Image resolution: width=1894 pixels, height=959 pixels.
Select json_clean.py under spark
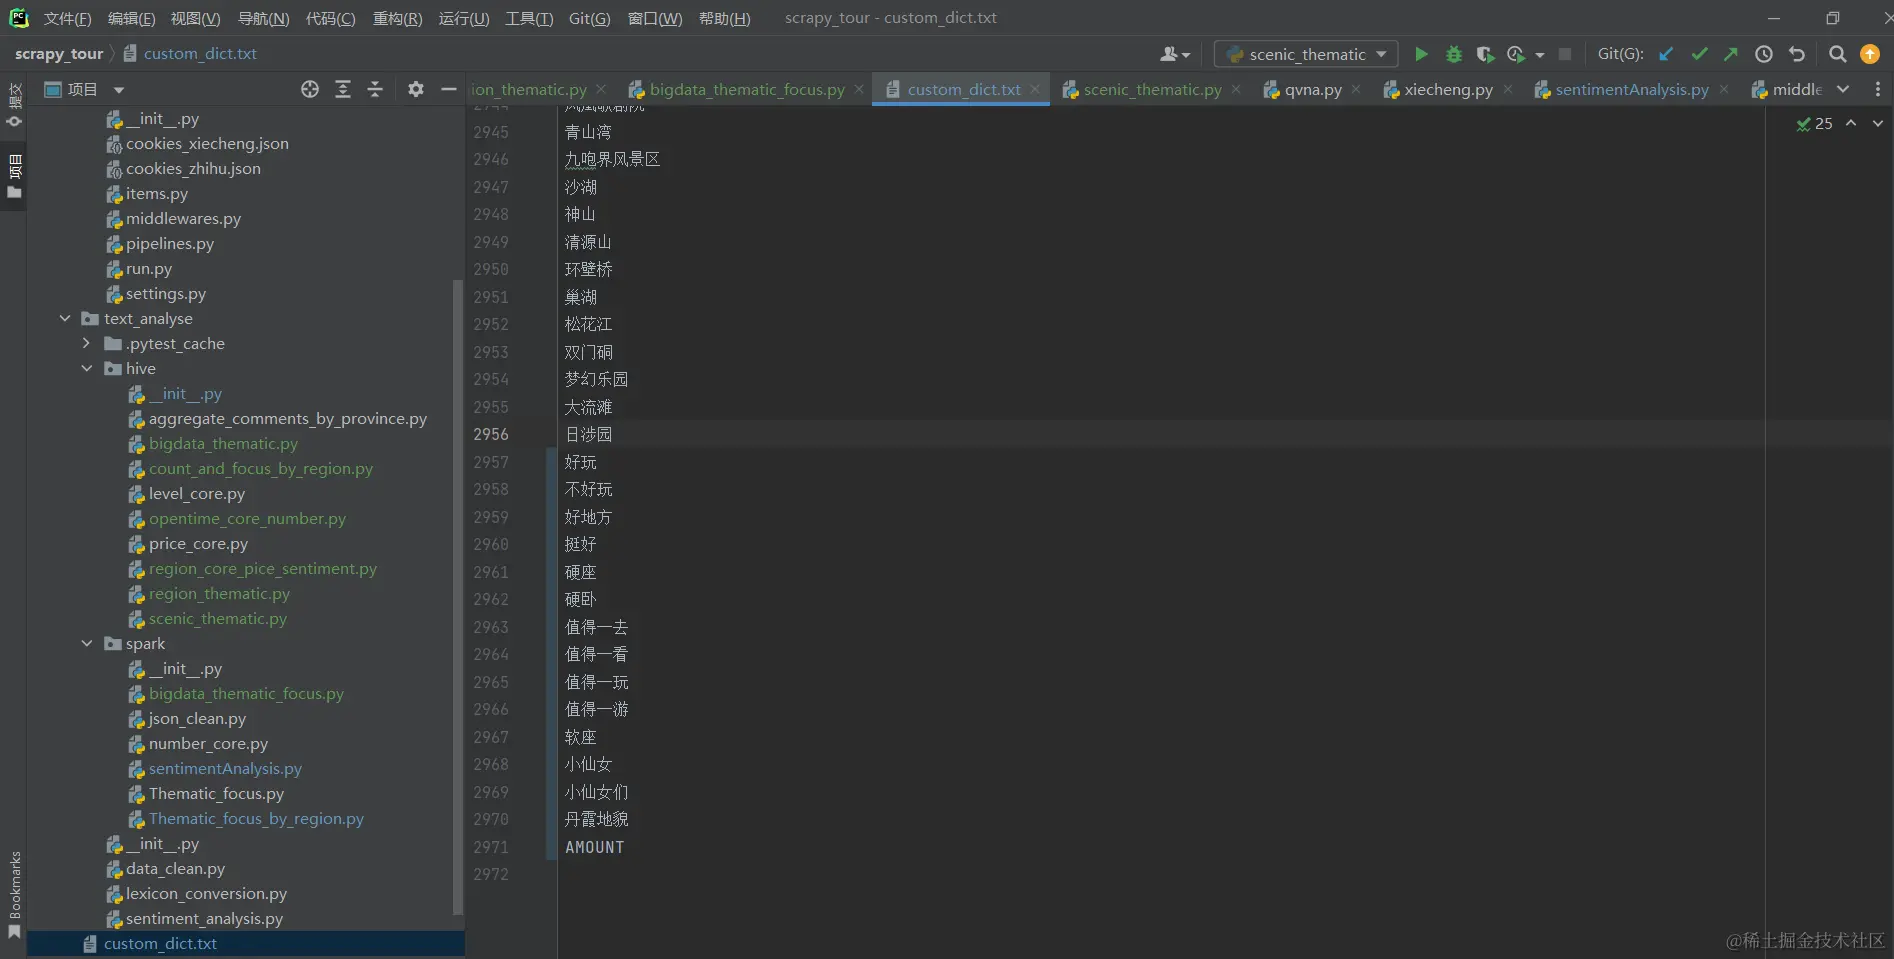[197, 718]
